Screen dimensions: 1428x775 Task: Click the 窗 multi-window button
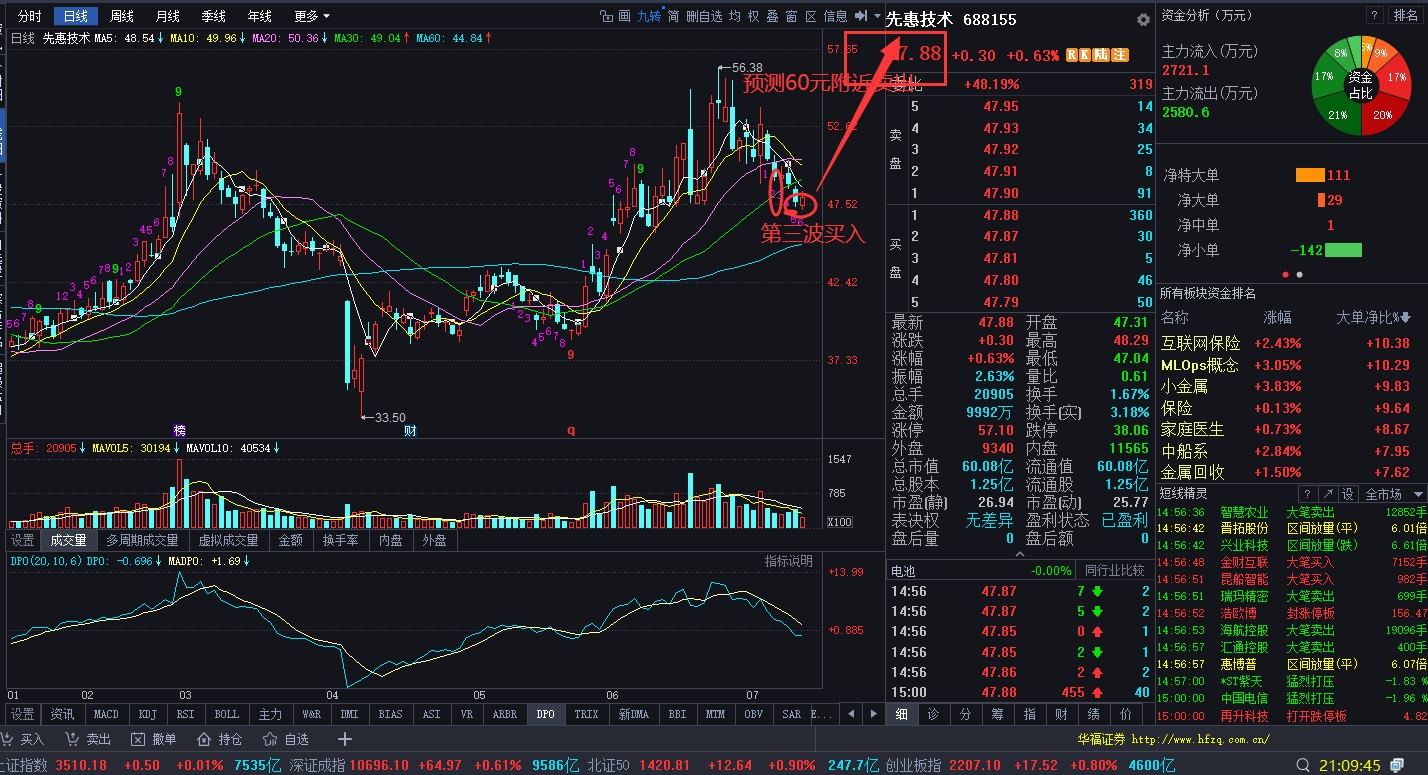click(792, 16)
